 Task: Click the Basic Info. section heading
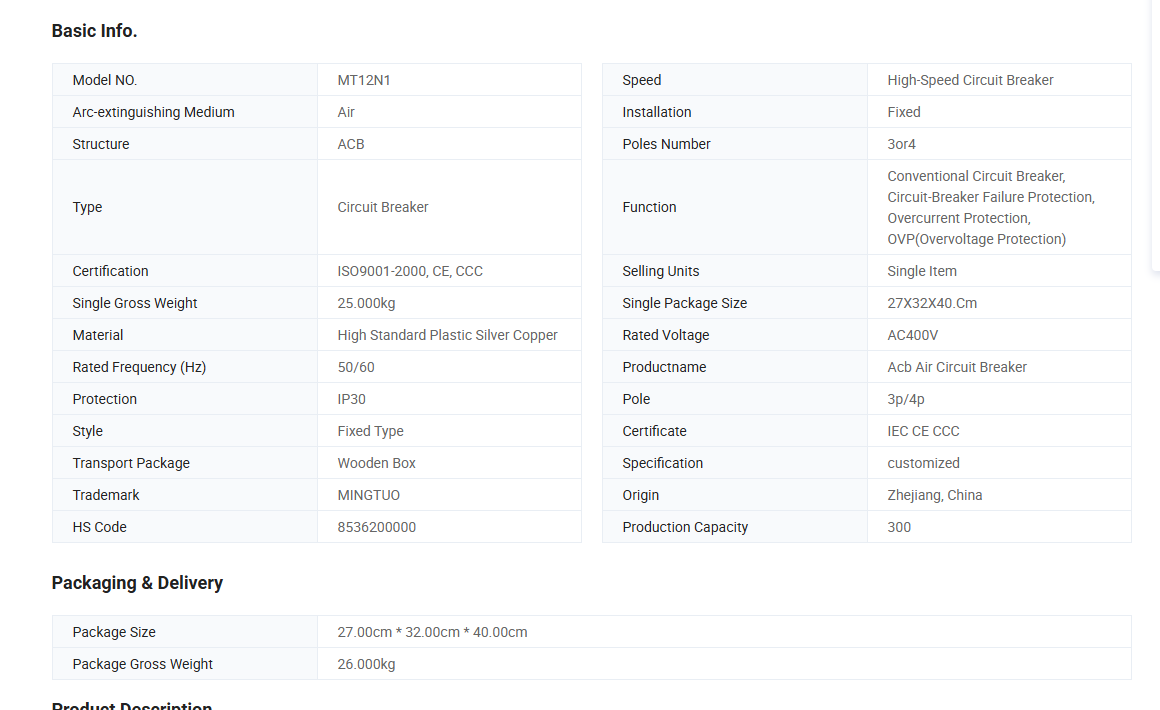point(94,31)
